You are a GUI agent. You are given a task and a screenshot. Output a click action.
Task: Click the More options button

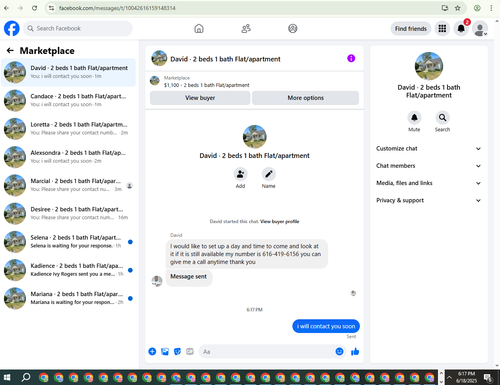[305, 98]
